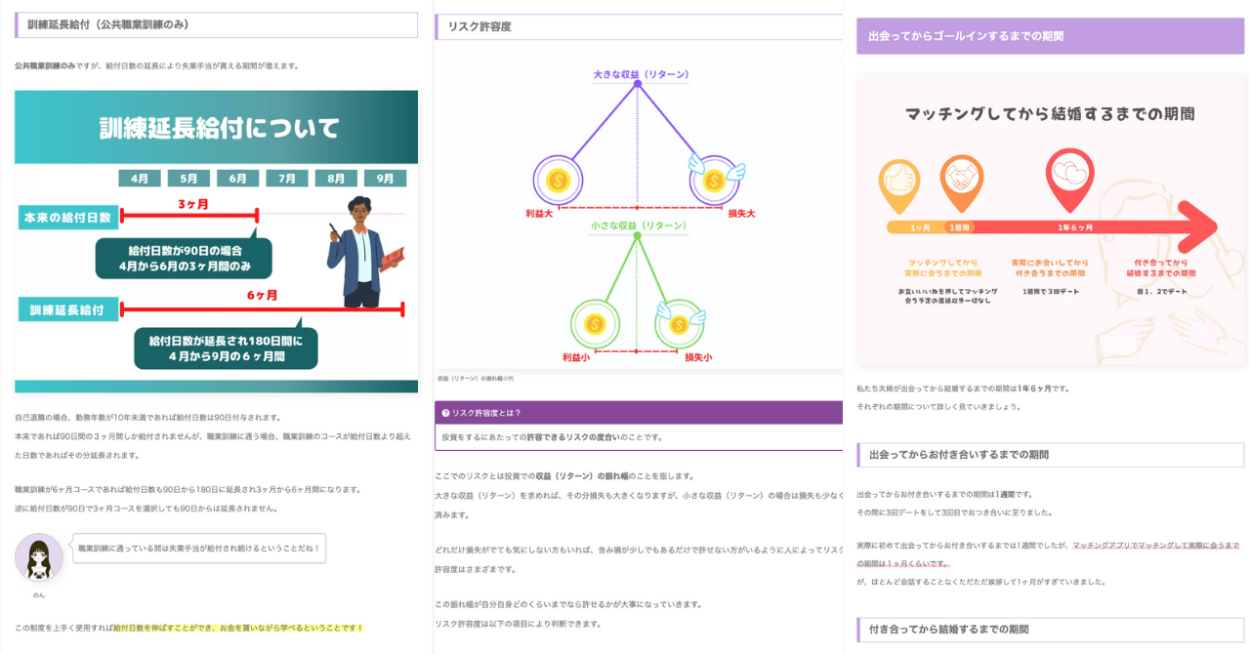Click the winged coin above 損失小
Viewport: 1250px width, 654px height.
click(680, 322)
